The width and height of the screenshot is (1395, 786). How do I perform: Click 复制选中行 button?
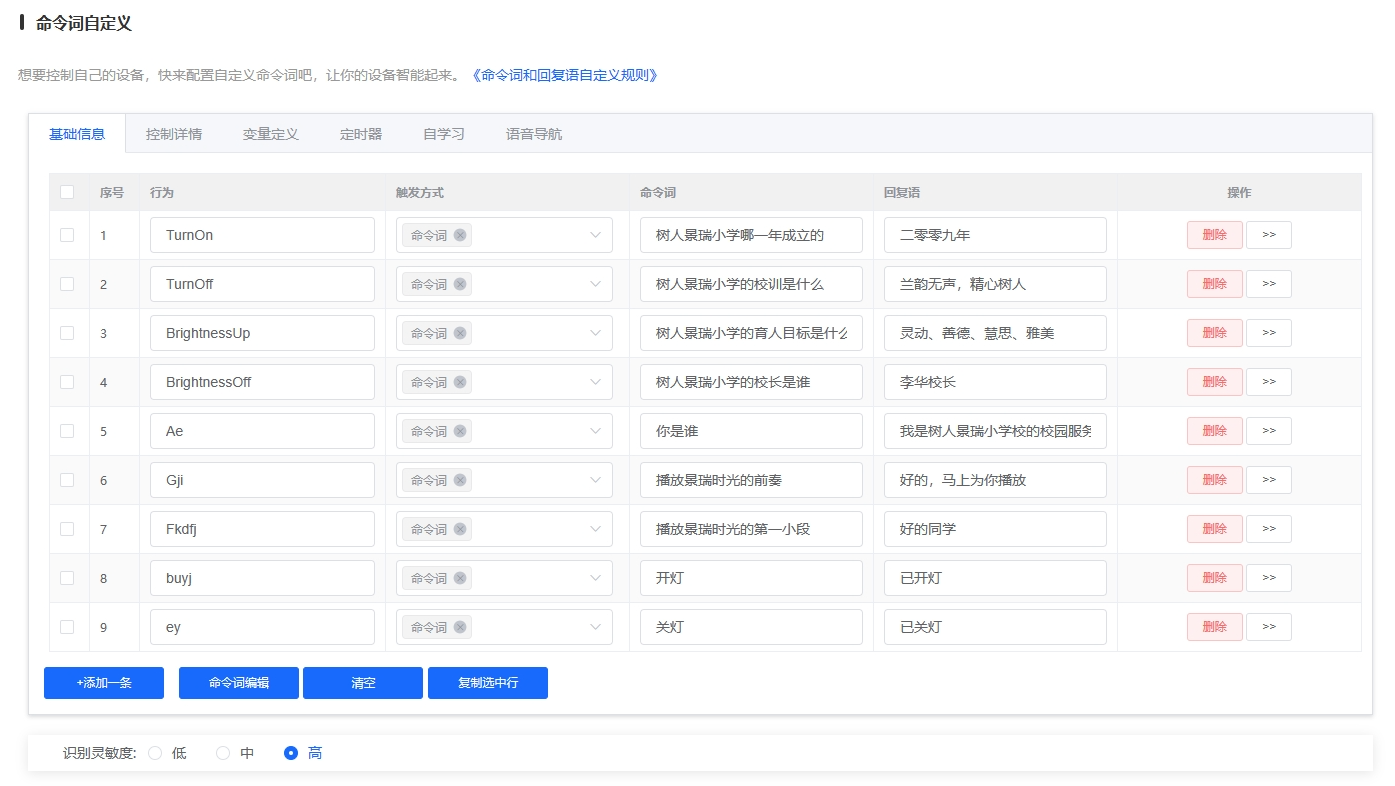488,683
